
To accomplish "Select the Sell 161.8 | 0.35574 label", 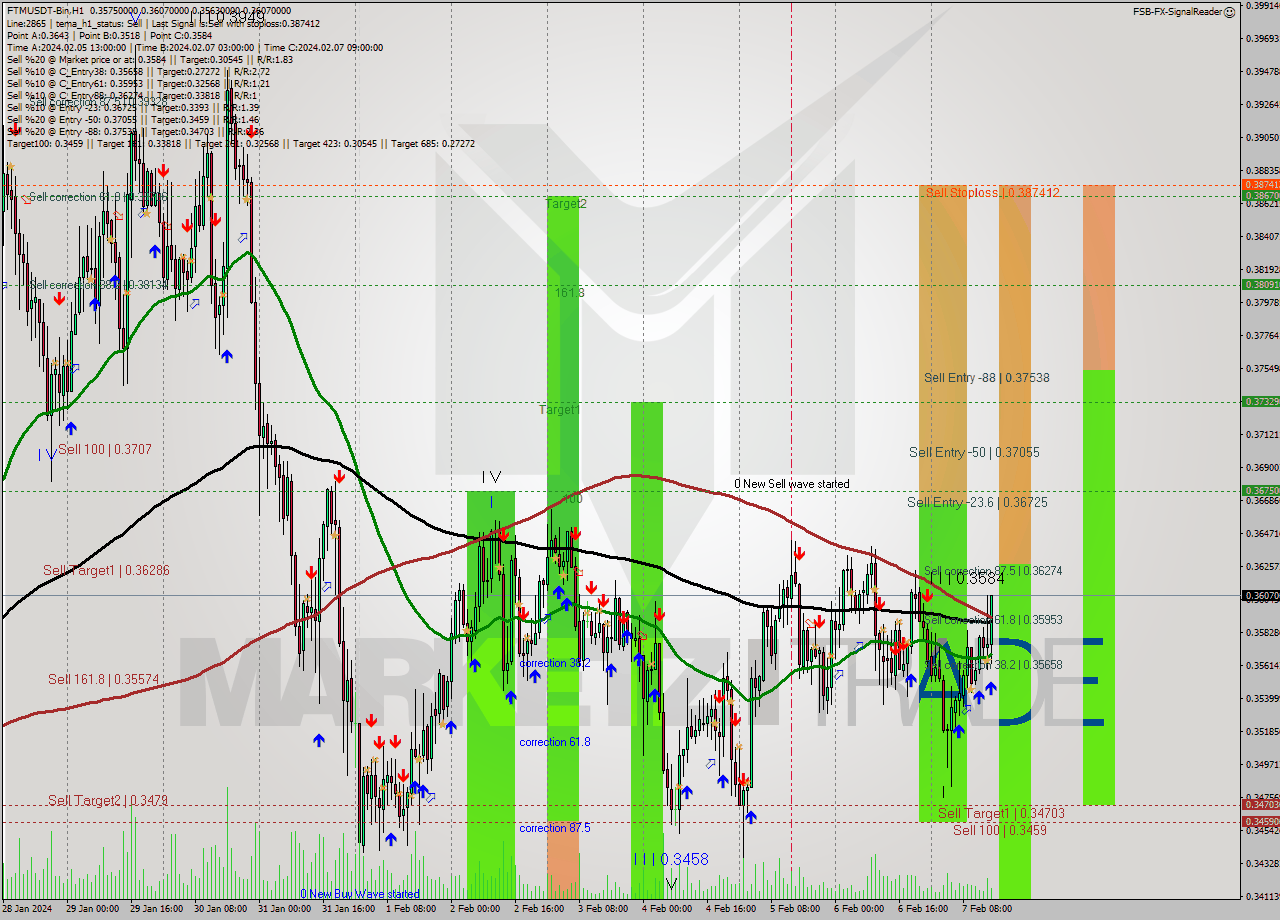I will click(103, 679).
